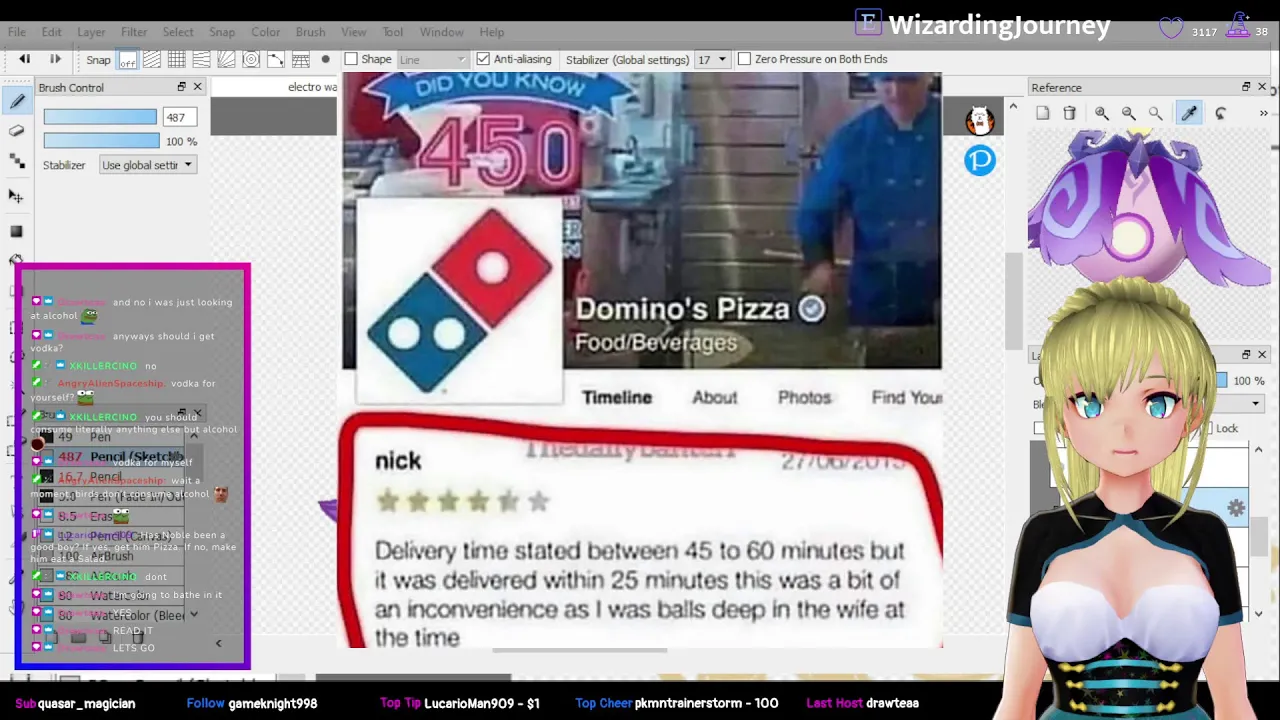Open the View menu
Viewport: 1280px width, 720px height.
coord(353,32)
